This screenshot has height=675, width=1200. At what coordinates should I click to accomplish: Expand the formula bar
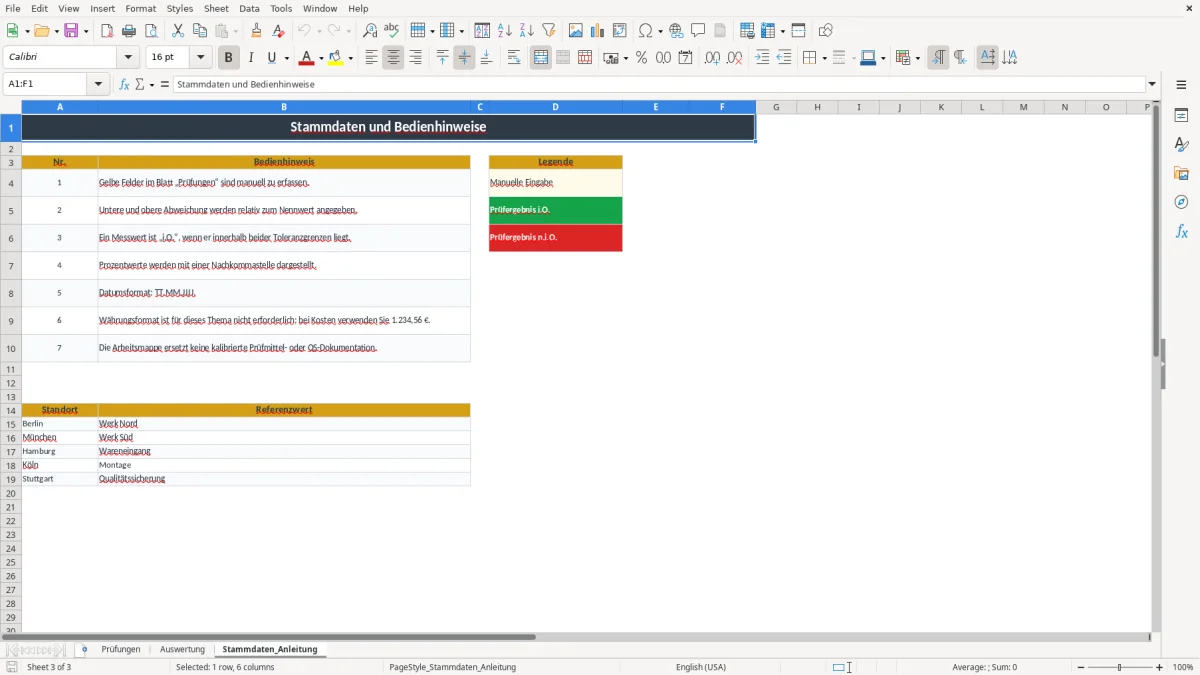[1152, 84]
